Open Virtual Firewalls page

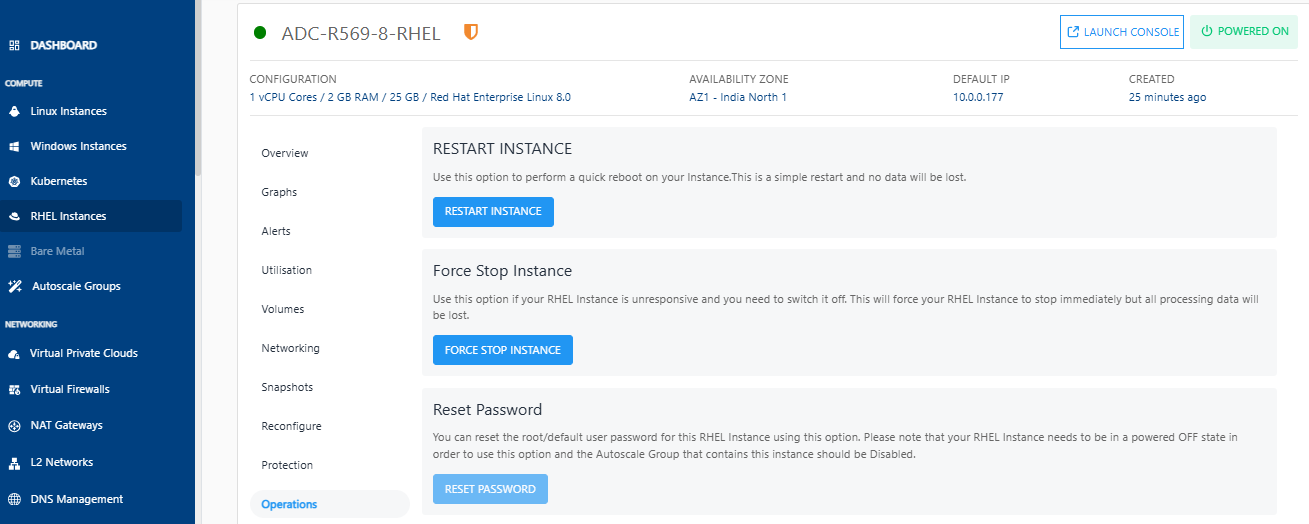[x=70, y=389]
